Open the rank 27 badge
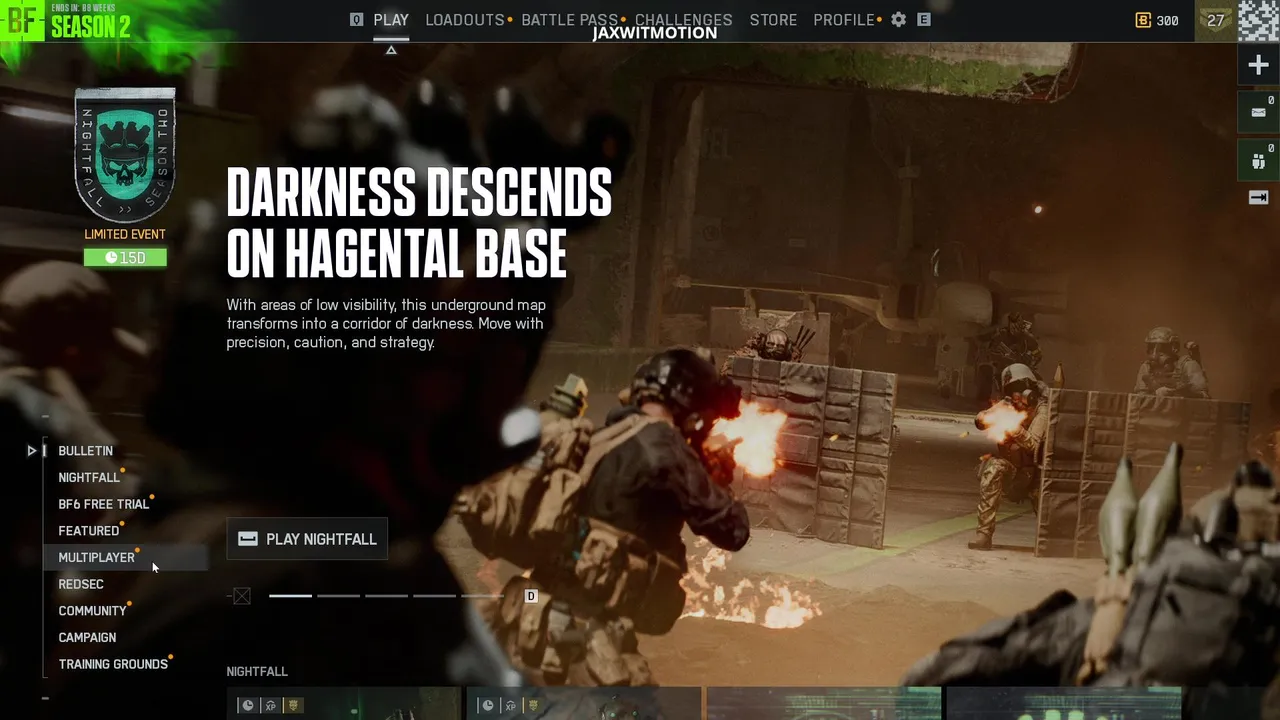 1216,20
